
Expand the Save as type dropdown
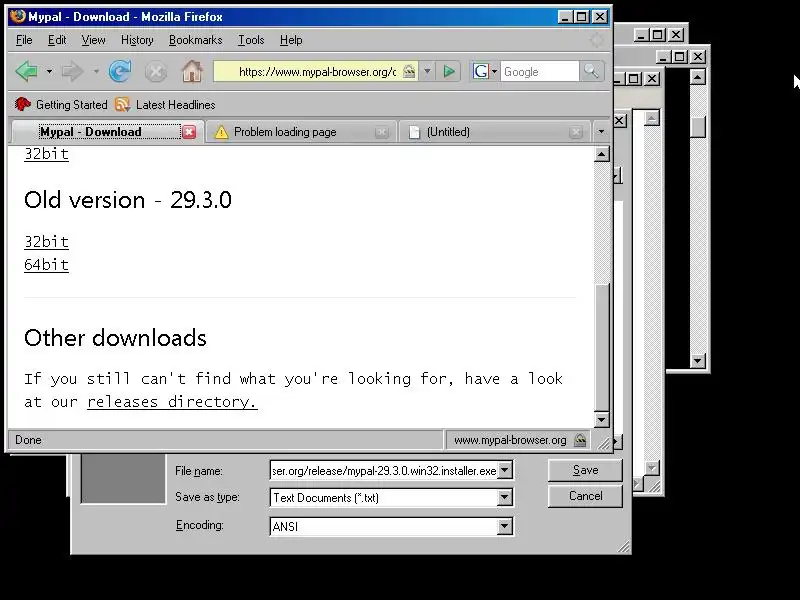tap(505, 497)
